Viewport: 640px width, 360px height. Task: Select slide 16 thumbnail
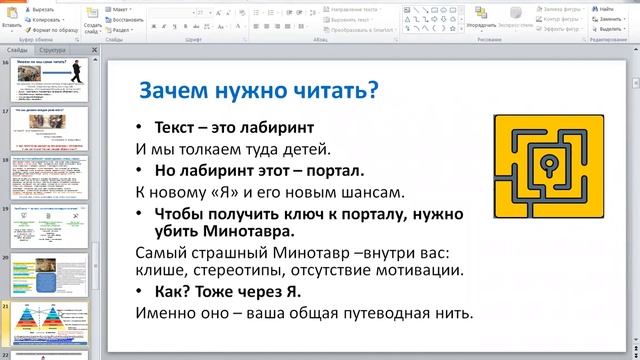click(x=49, y=80)
